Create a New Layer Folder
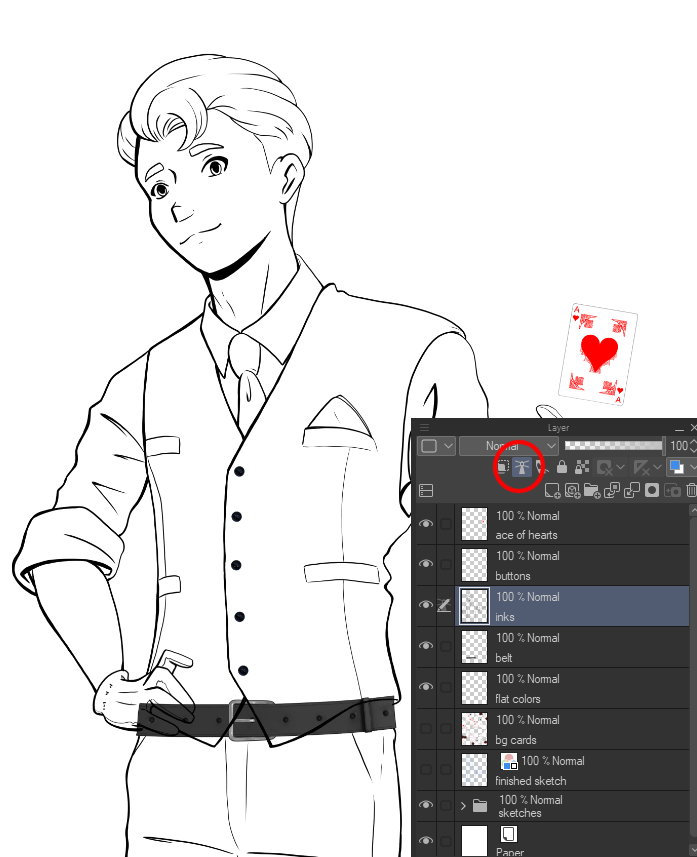 click(592, 490)
